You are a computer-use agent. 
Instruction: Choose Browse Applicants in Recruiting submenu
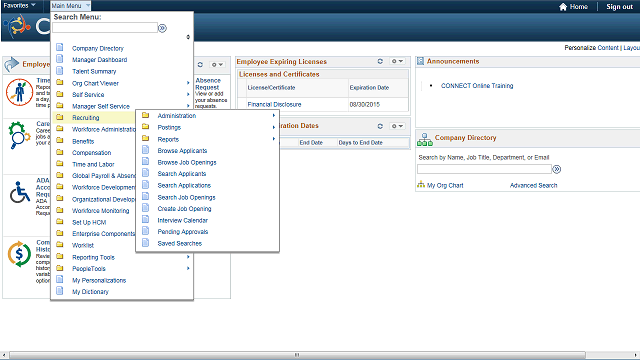pos(182,151)
